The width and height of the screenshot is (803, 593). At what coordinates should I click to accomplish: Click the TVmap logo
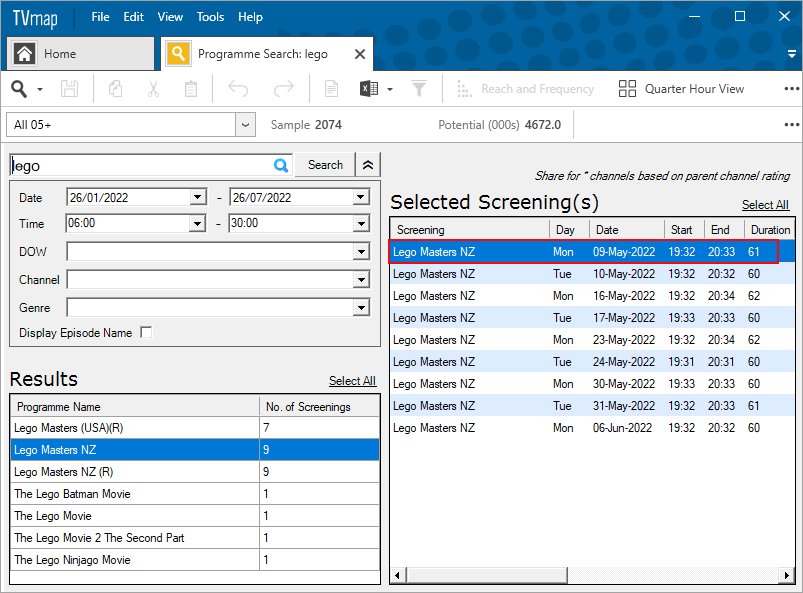point(35,18)
